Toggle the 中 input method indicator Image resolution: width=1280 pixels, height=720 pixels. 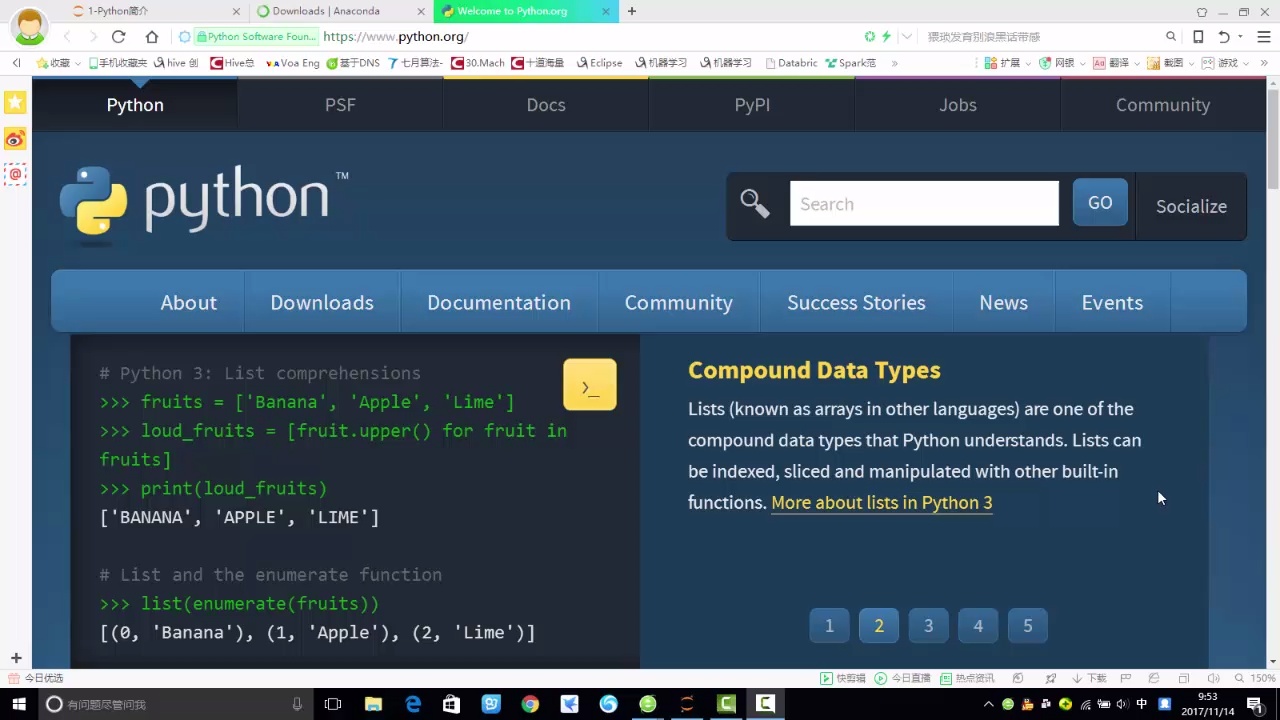click(x=1141, y=704)
